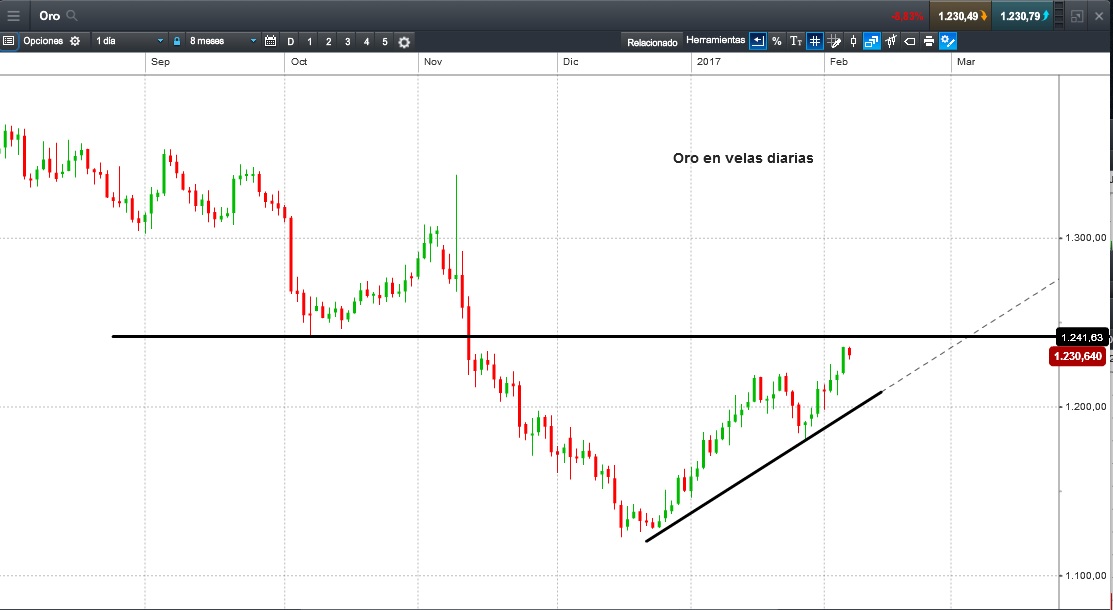This screenshot has width=1113, height=610.
Task: Open the hamburger main menu
Action: 13,16
